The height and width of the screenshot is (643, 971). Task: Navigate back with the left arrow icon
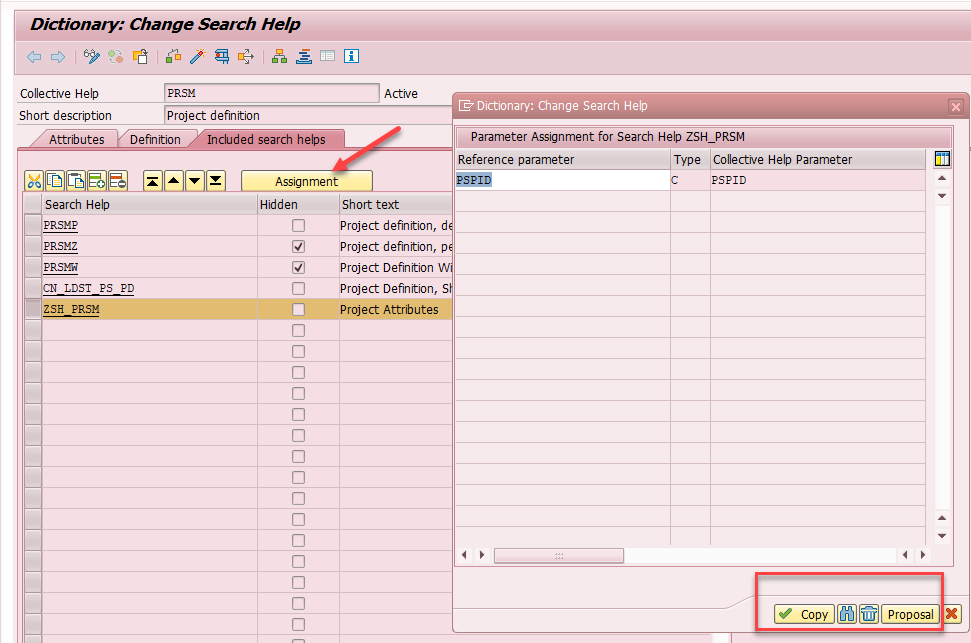point(32,57)
